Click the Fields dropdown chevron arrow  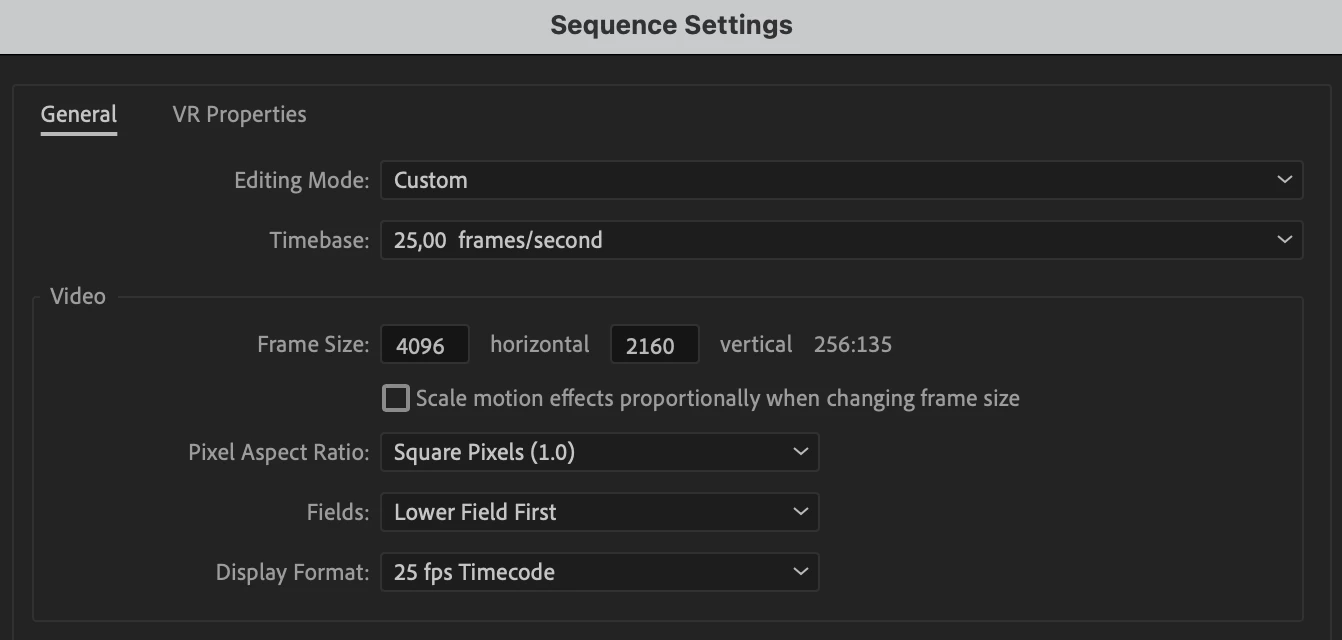coord(800,512)
